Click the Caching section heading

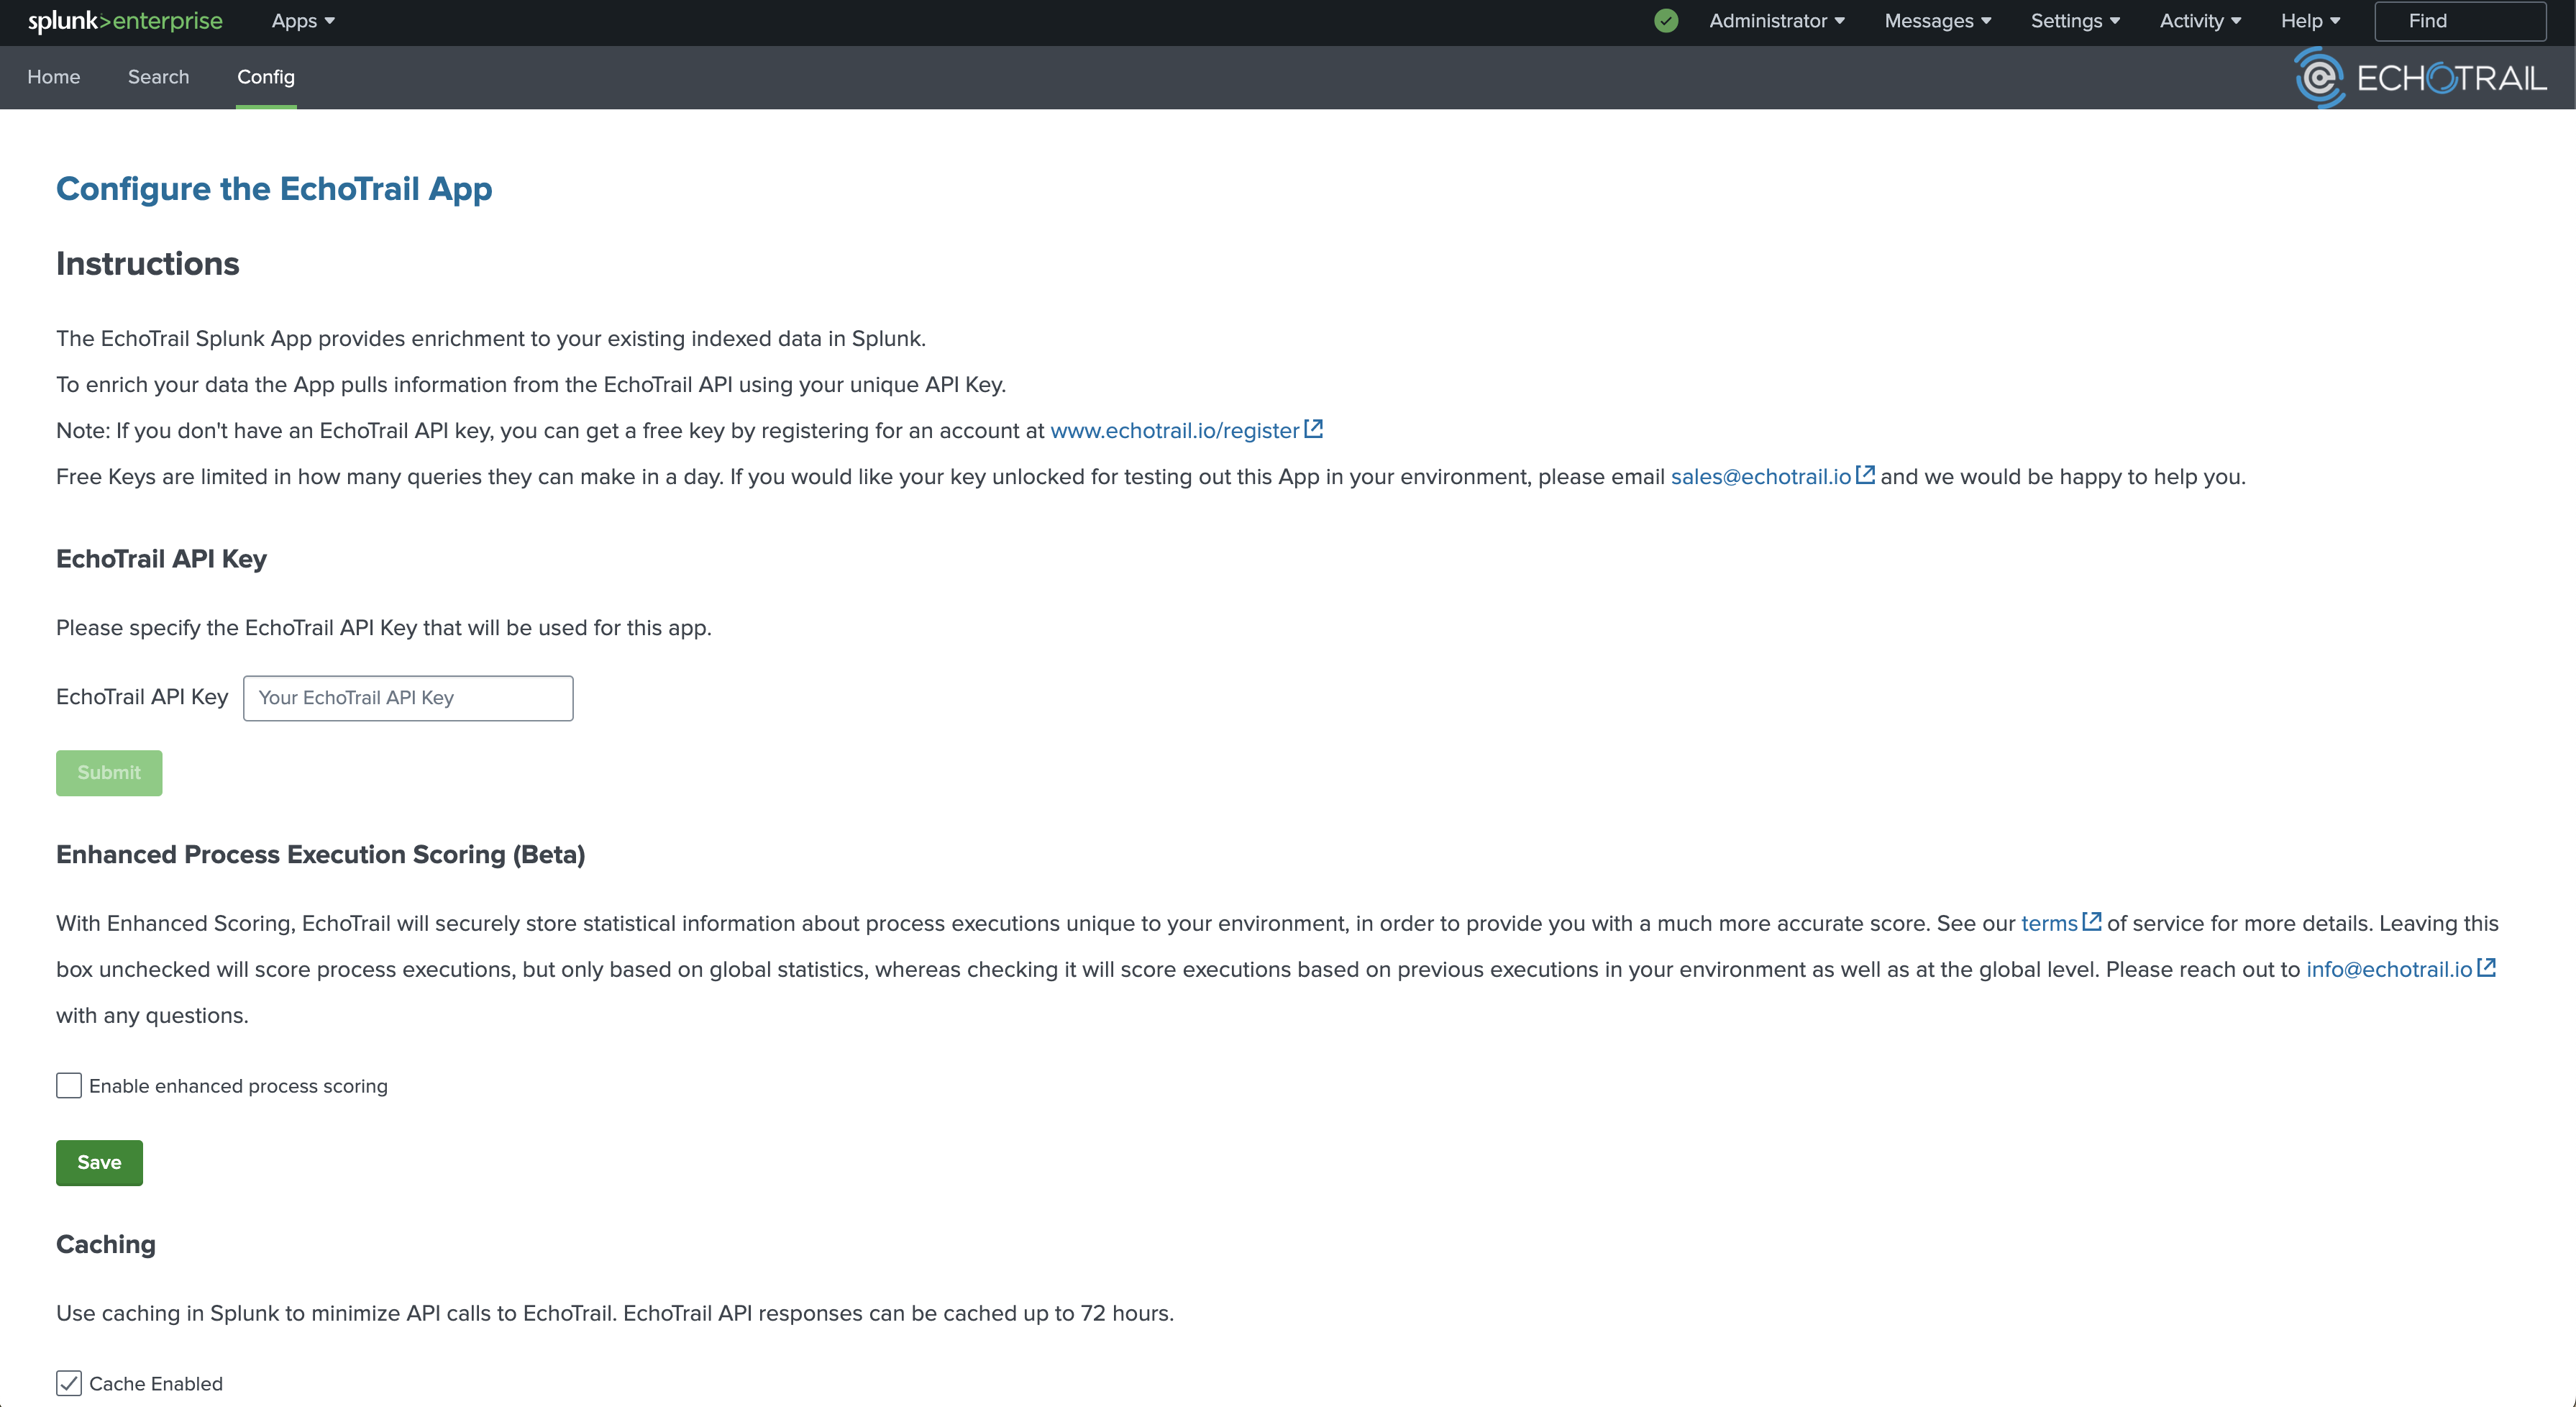click(x=106, y=1245)
